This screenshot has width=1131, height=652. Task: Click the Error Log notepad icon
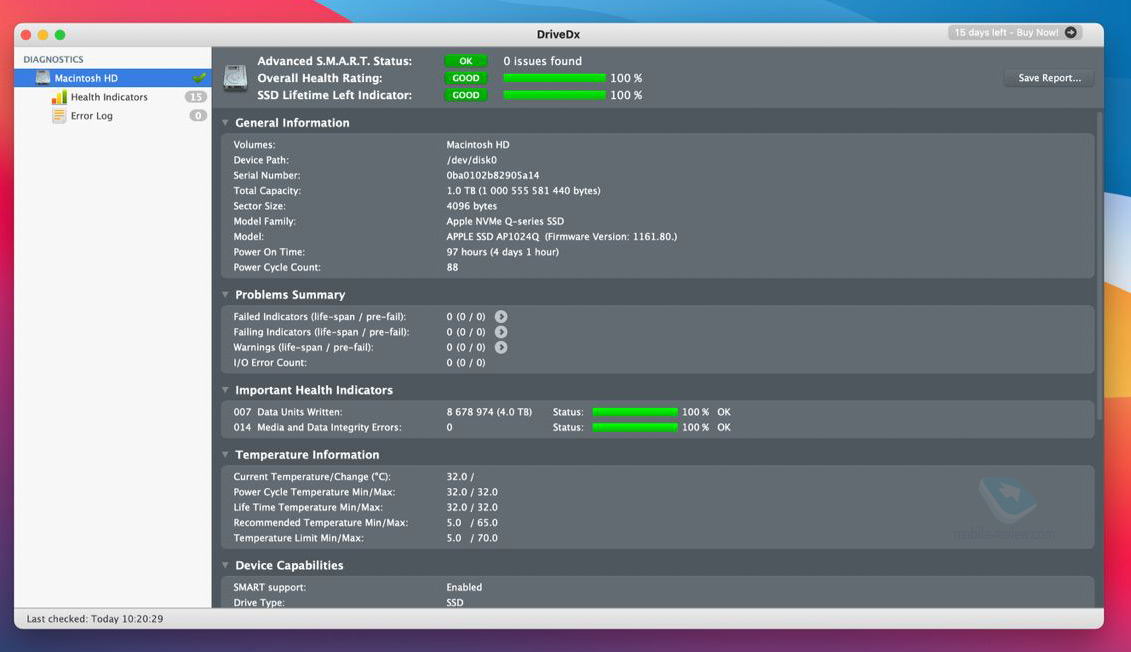click(59, 115)
